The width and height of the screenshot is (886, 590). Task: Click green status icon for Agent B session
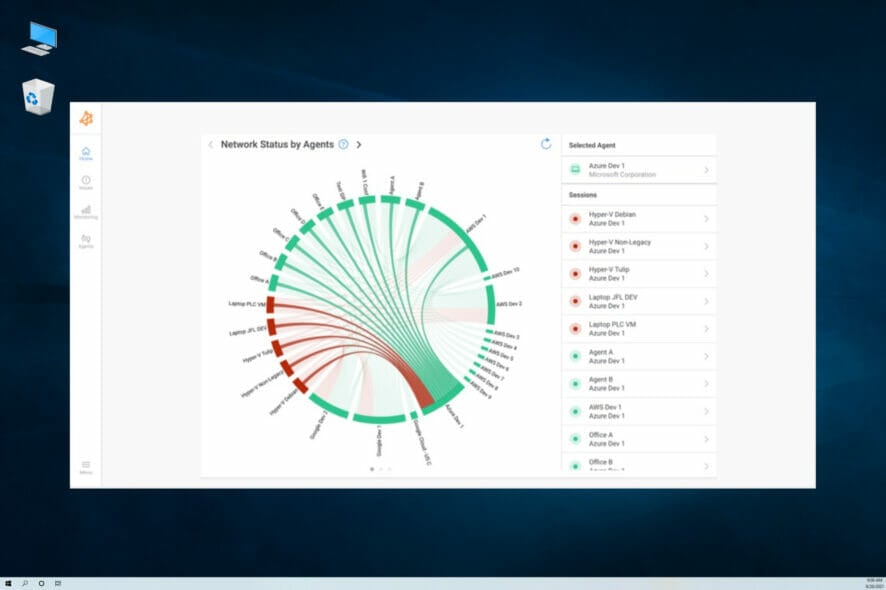pyautogui.click(x=575, y=384)
